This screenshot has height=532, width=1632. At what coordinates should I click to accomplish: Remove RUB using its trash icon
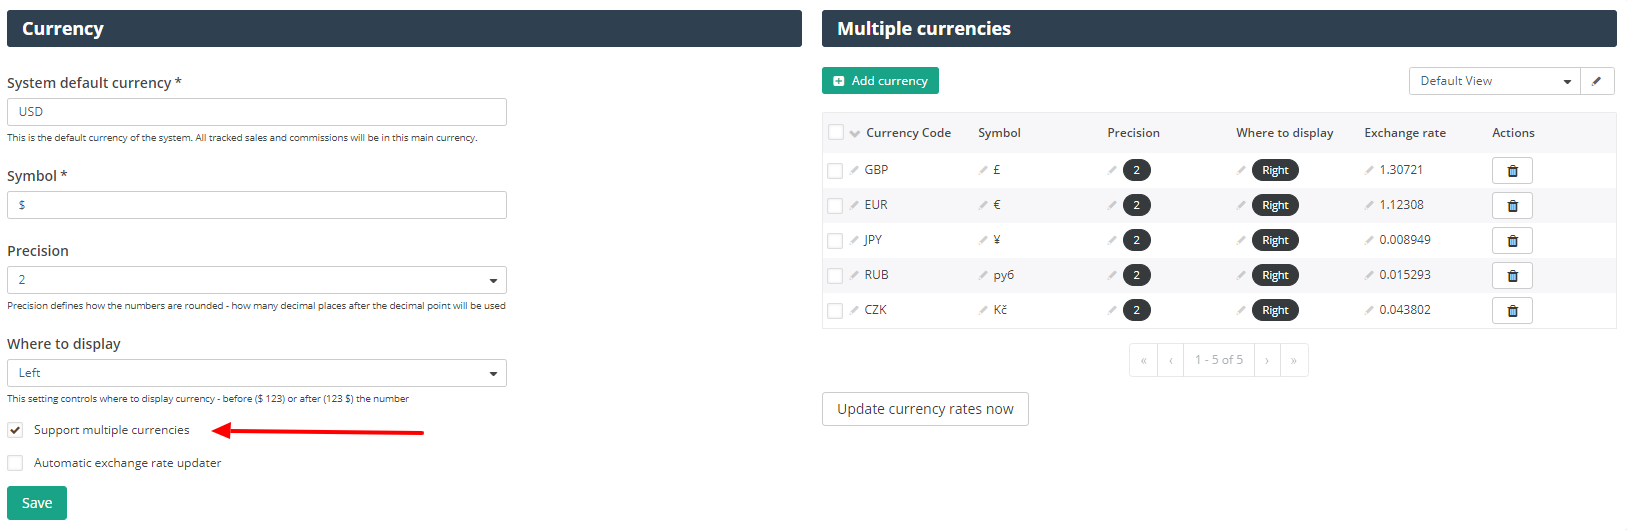point(1512,276)
